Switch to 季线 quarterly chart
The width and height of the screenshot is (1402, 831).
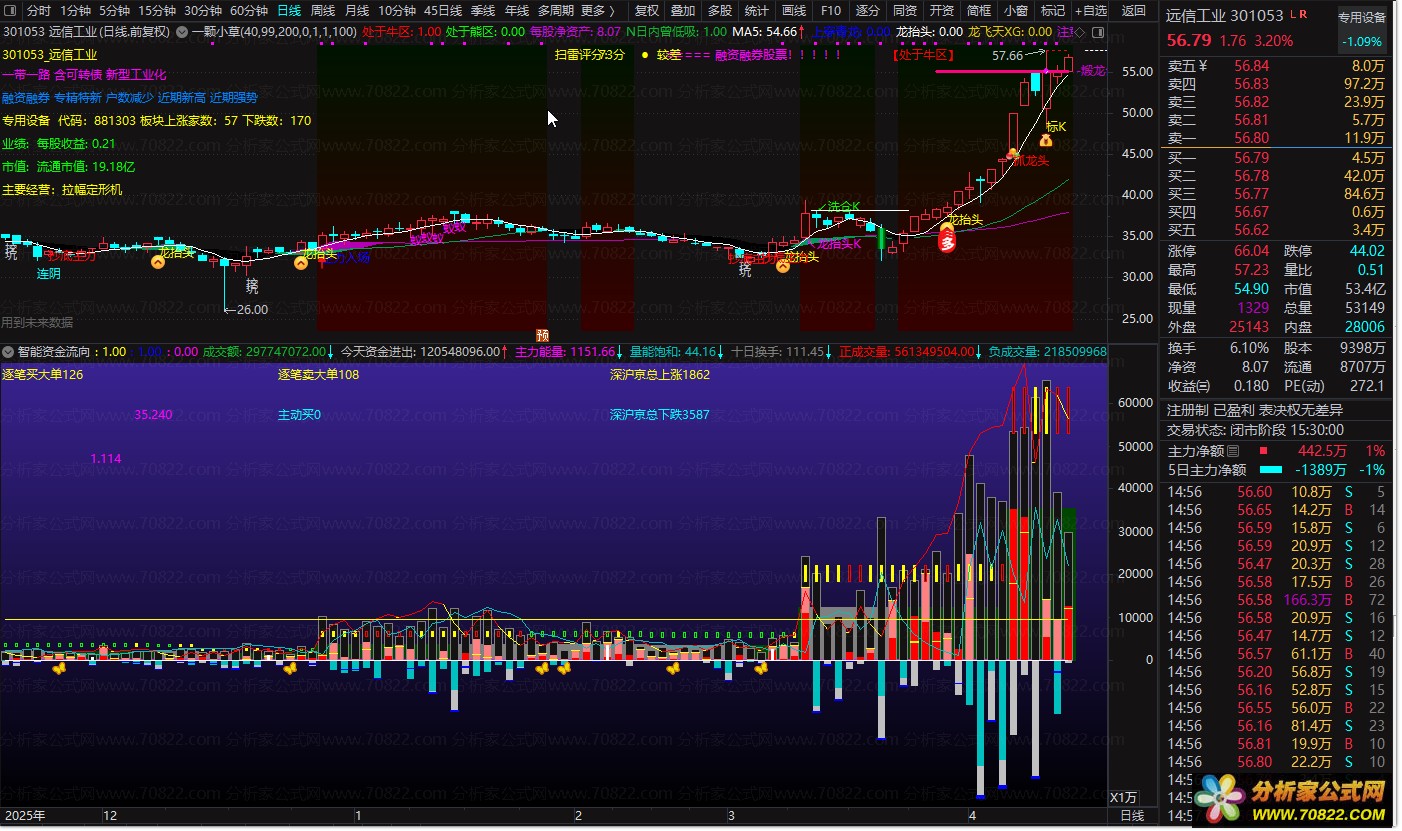coord(483,11)
